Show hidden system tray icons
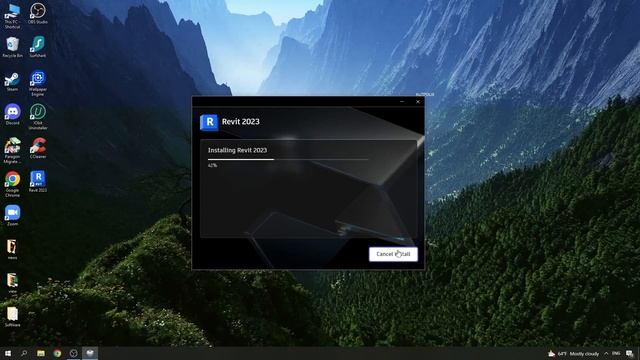The width and height of the screenshot is (640, 360). tap(606, 353)
